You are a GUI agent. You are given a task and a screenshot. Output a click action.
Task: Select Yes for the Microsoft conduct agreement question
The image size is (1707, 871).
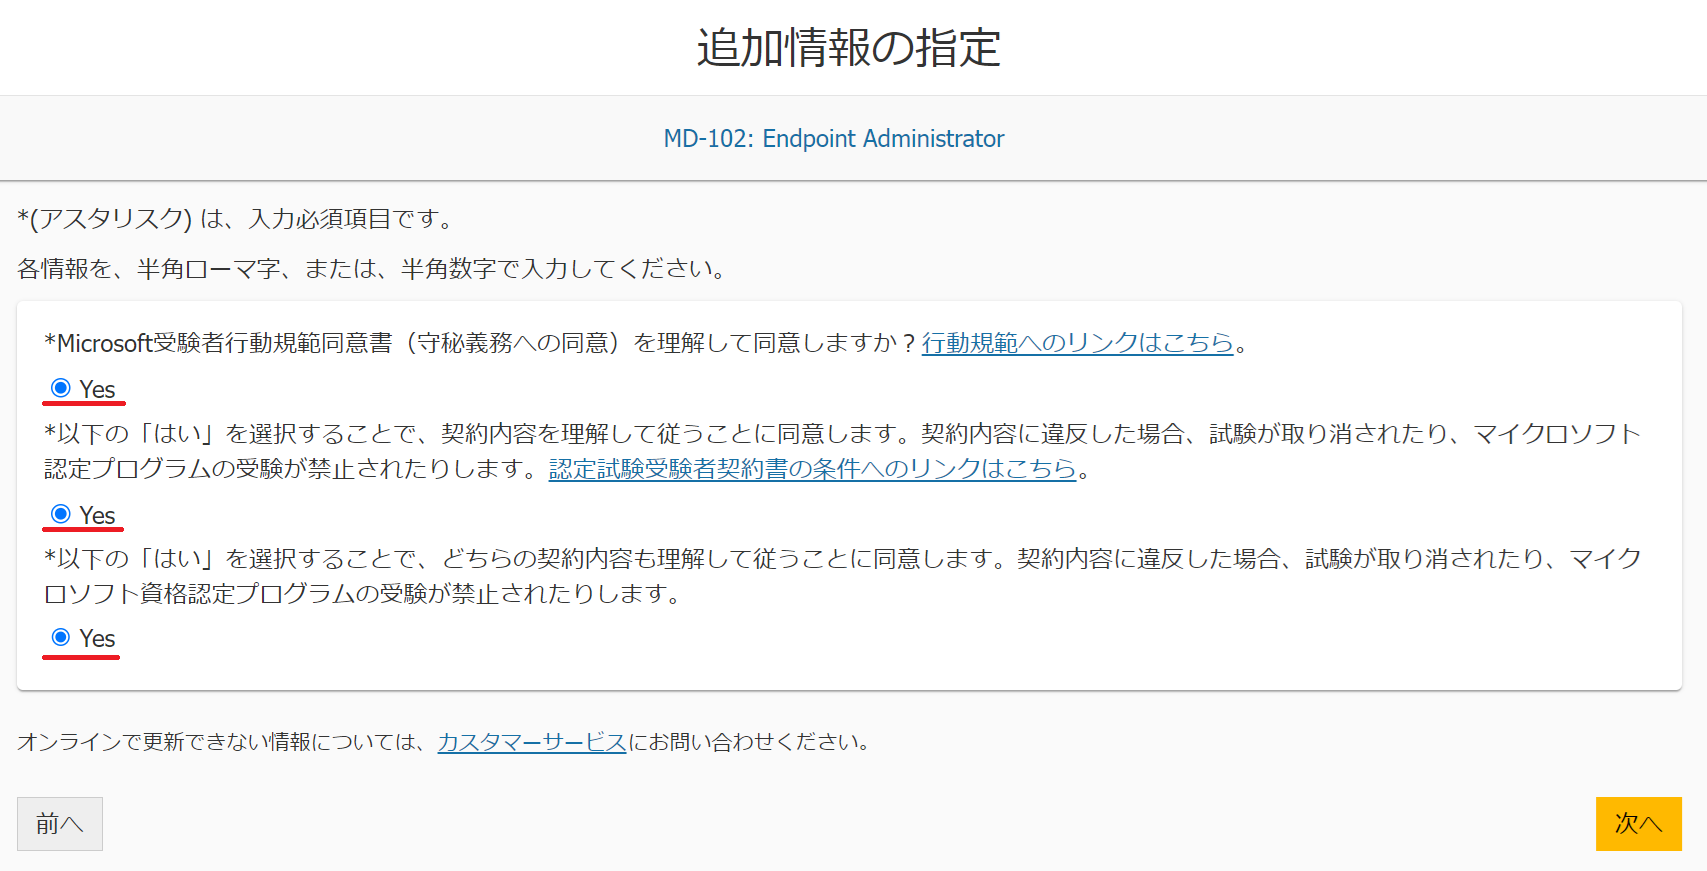tap(61, 388)
